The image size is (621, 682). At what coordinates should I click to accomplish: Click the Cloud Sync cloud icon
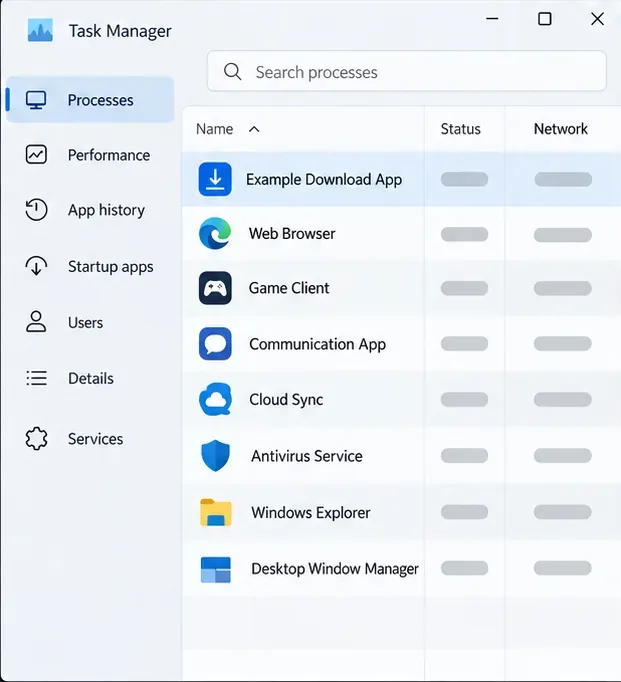click(215, 399)
